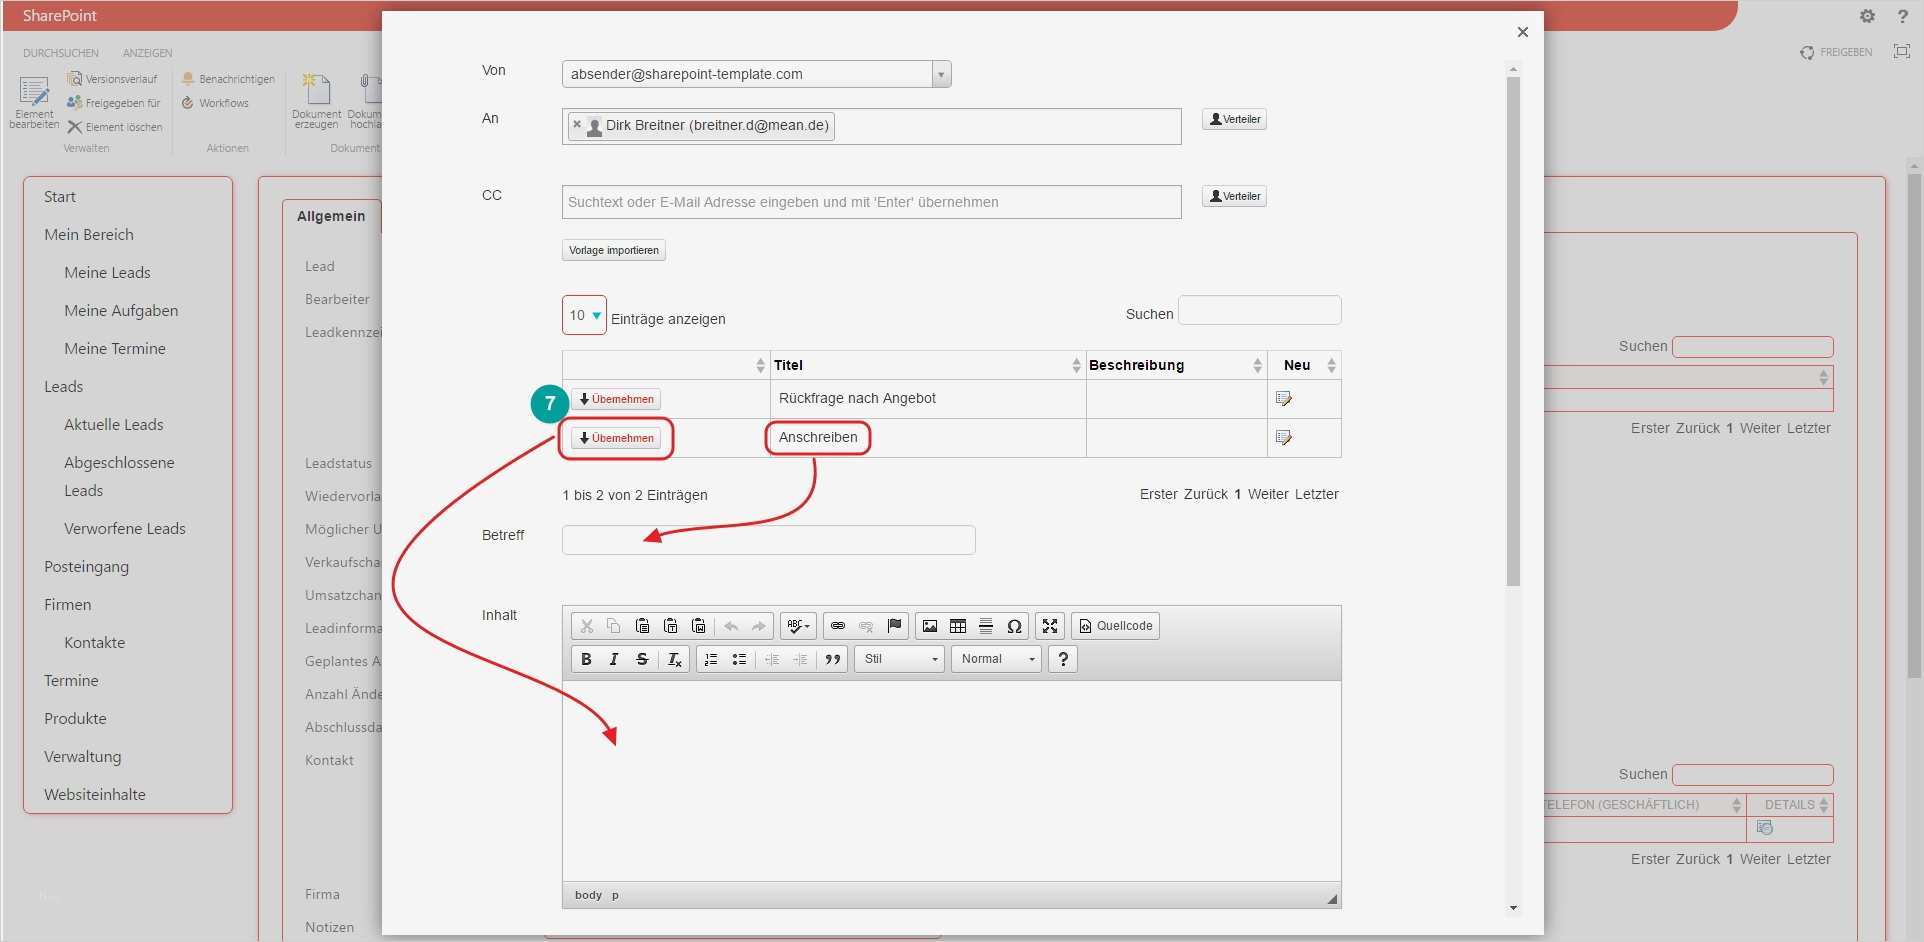1924x942 pixels.
Task: Switch to the DURCHSUCHEN ribbon tab
Action: click(61, 52)
